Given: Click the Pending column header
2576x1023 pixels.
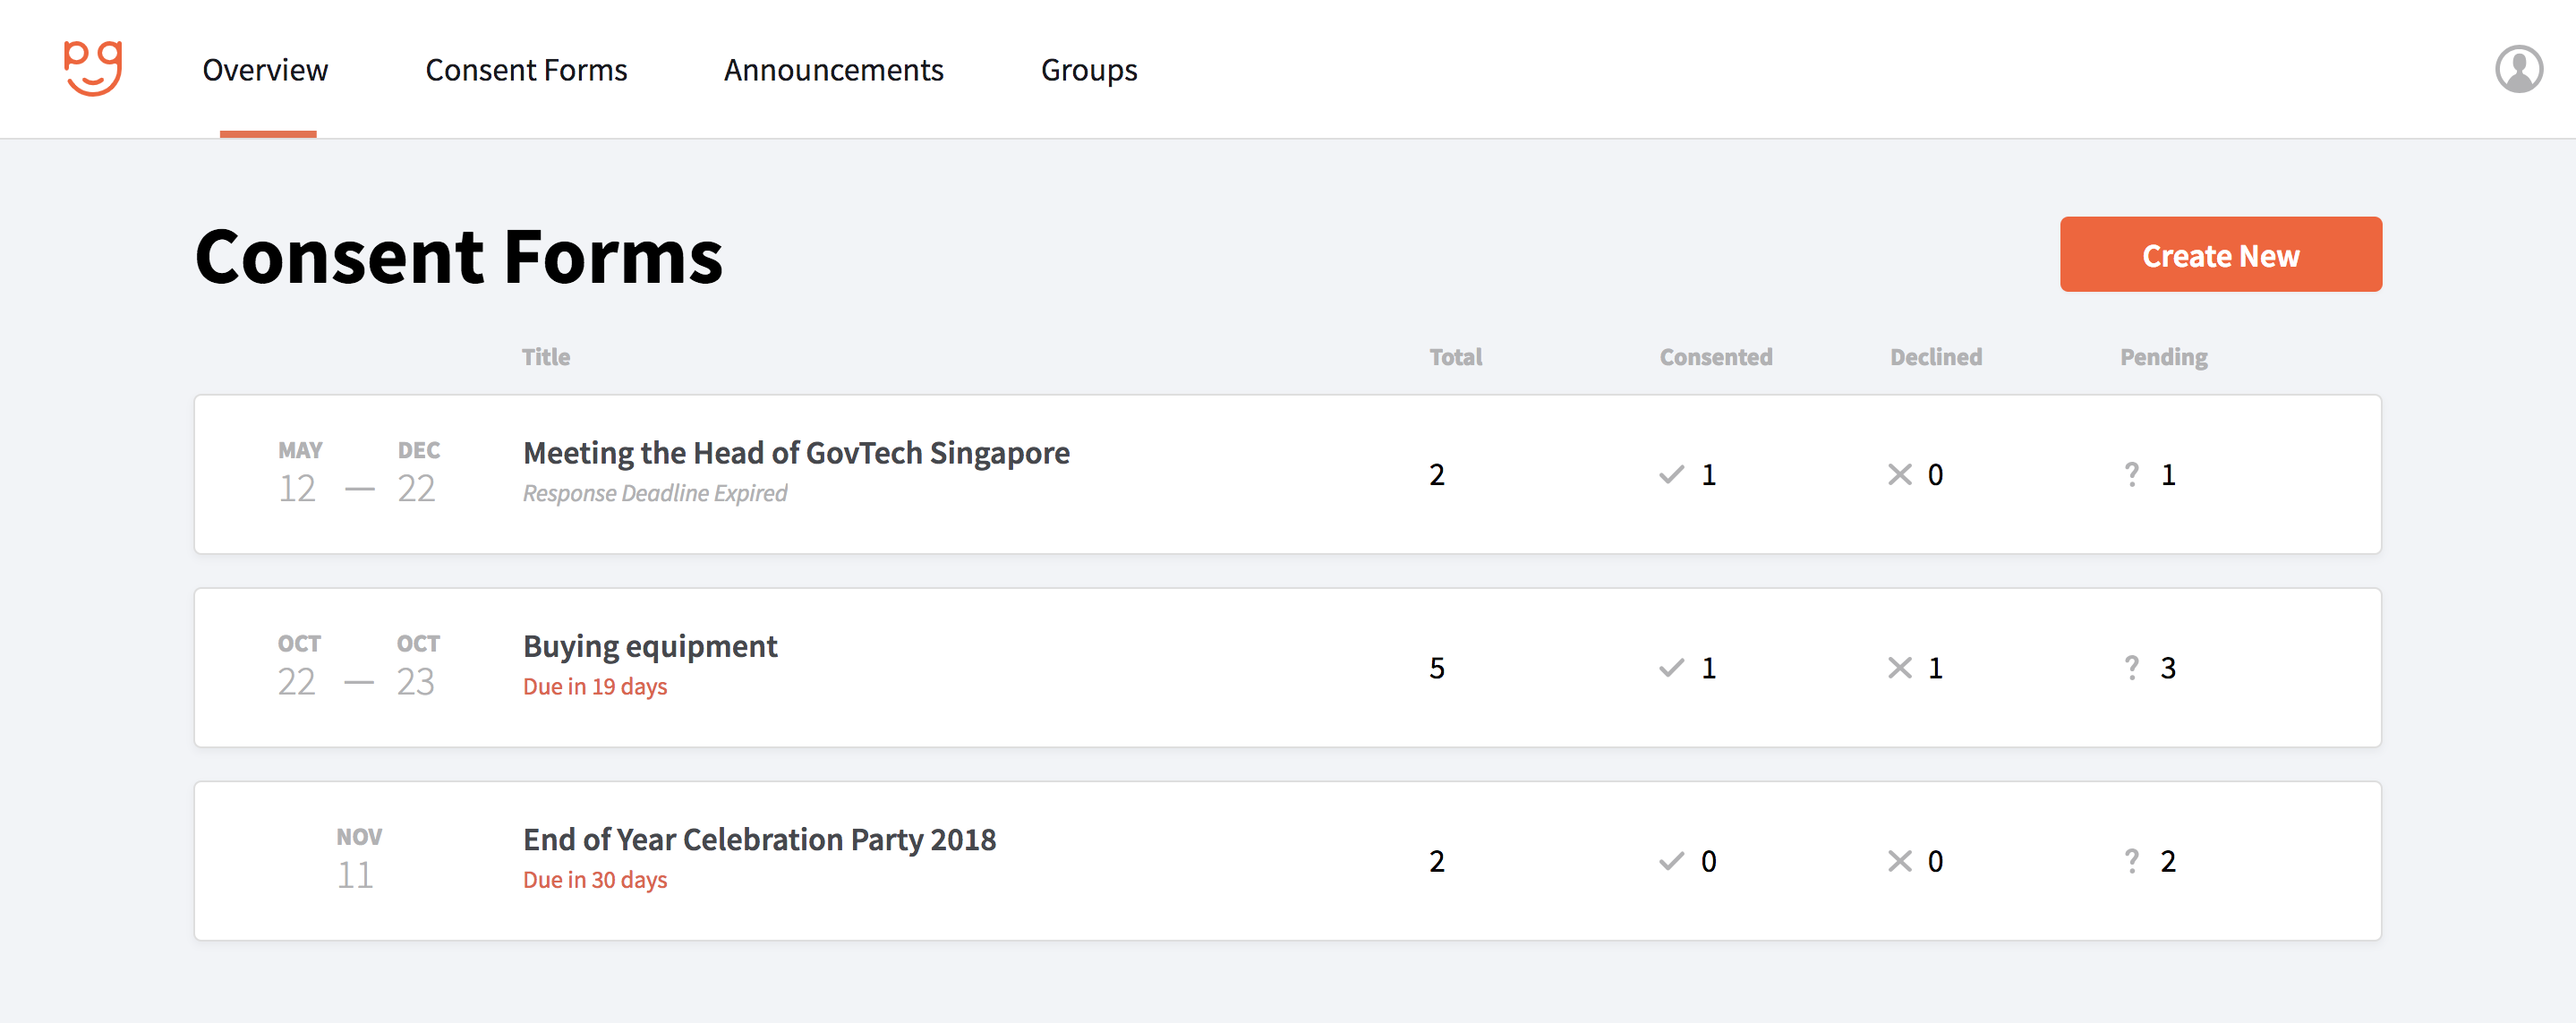Looking at the screenshot, I should tap(2163, 358).
